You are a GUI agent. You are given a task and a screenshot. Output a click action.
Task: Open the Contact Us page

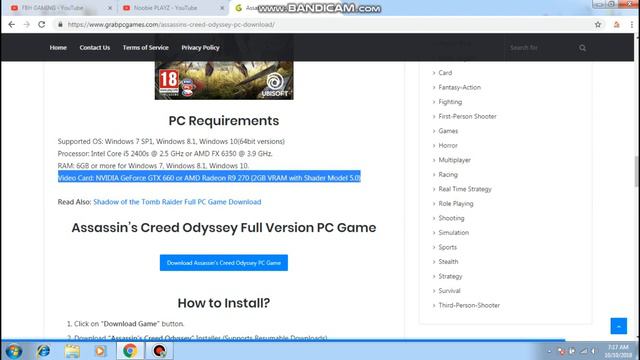pyautogui.click(x=95, y=47)
